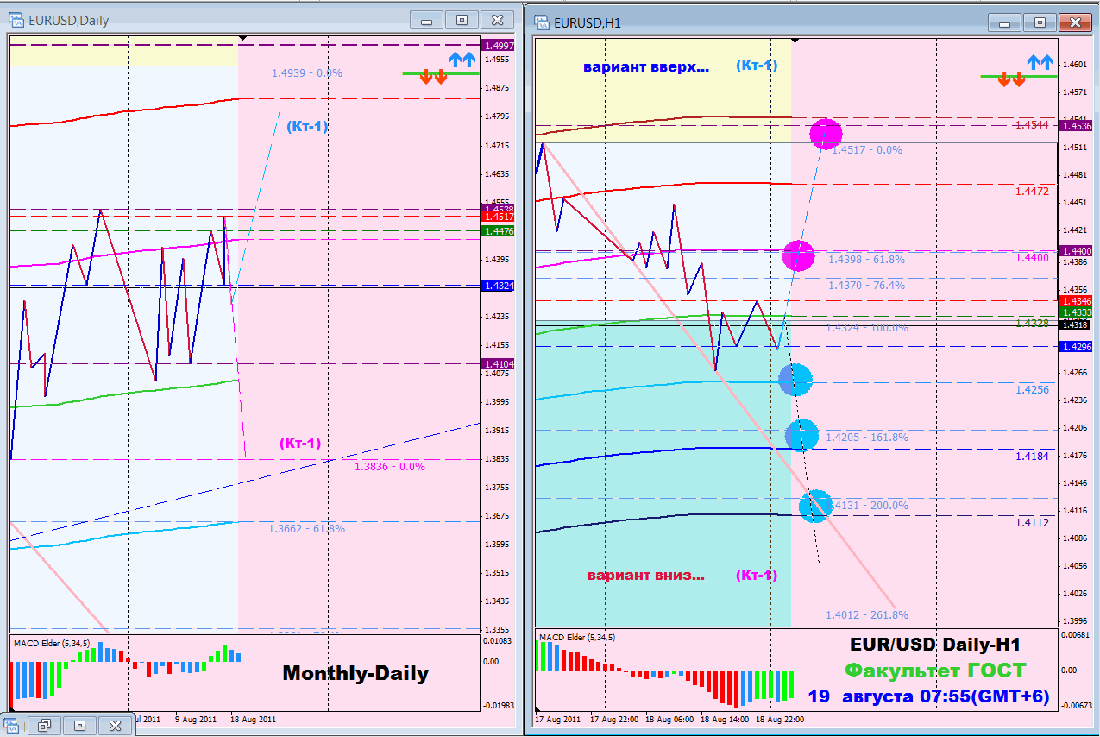1100x737 pixels.
Task: Click Fibonacci label '1.4370 - 76.4%'
Action: click(867, 285)
